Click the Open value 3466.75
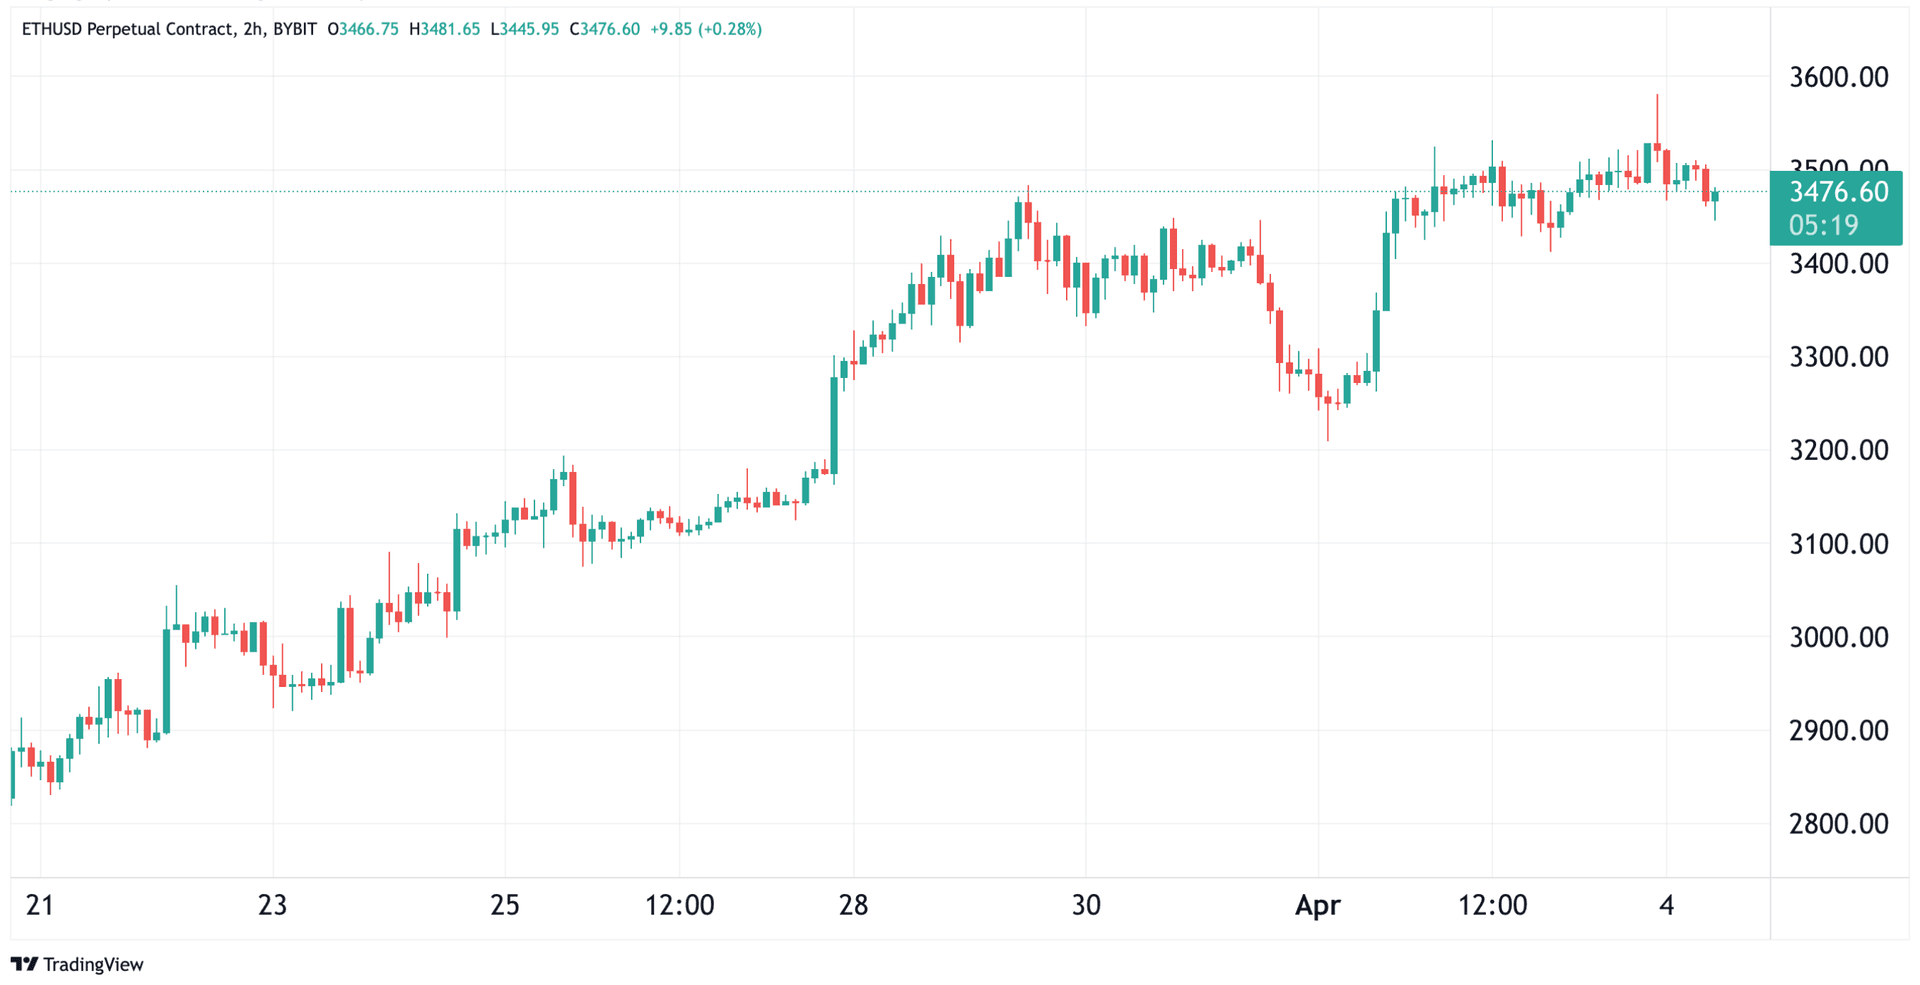Viewport: 1920px width, 985px height. click(x=368, y=29)
